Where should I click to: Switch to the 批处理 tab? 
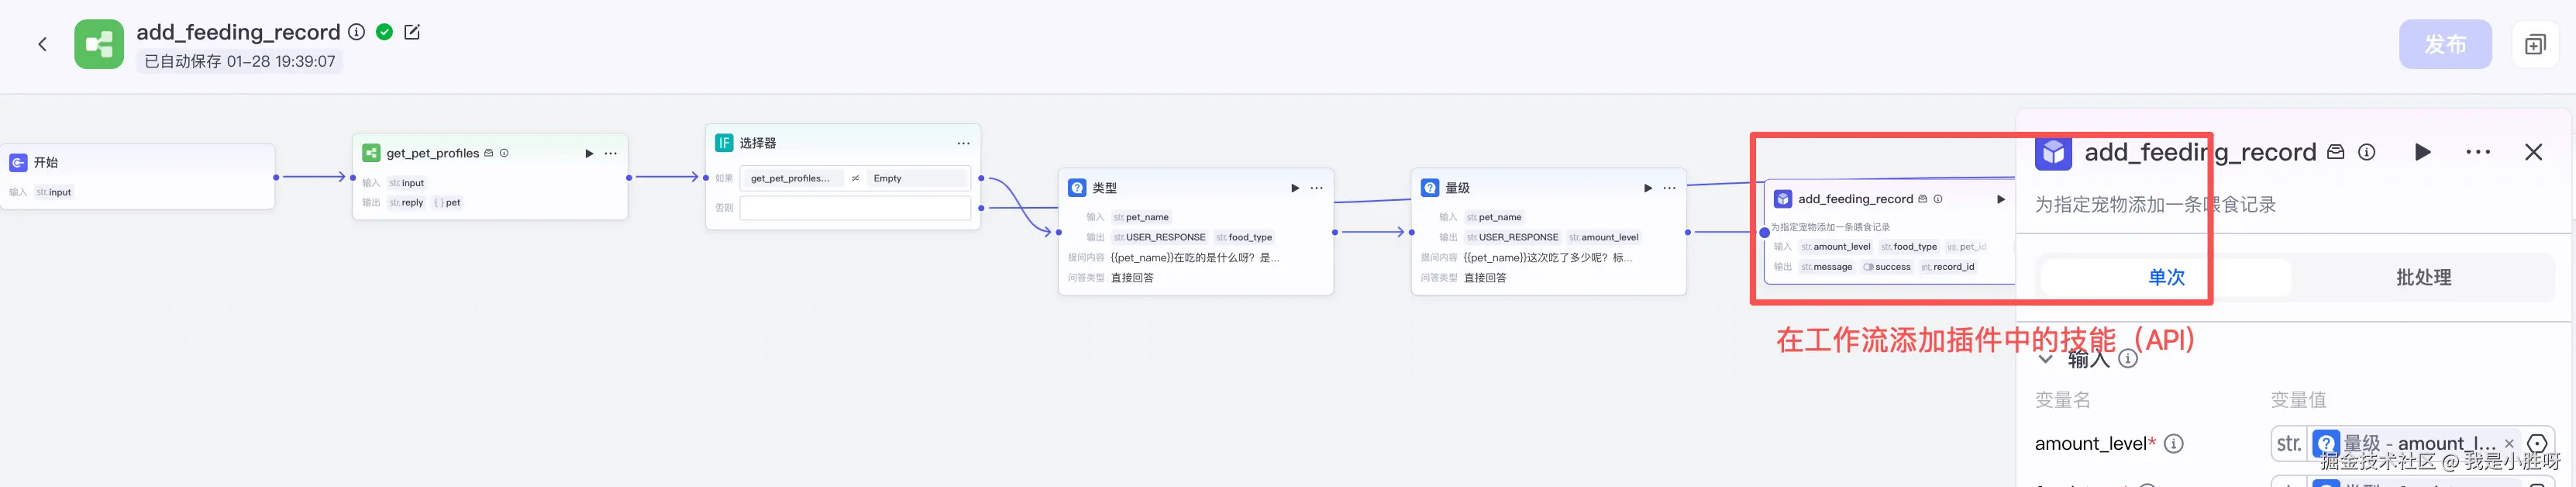click(2423, 277)
